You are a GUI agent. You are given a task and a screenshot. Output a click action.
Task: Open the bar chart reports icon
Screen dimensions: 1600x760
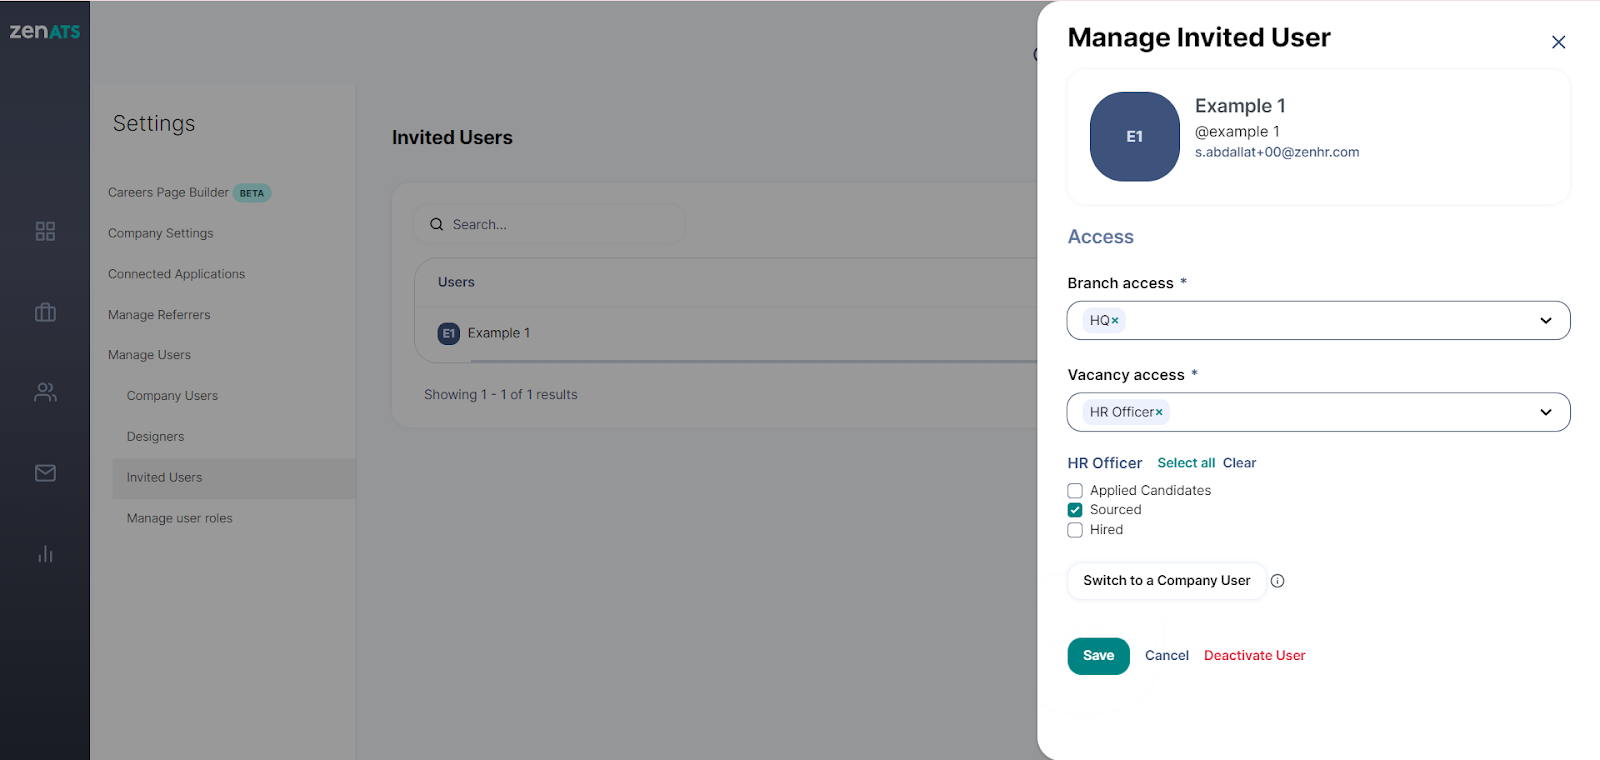point(45,554)
